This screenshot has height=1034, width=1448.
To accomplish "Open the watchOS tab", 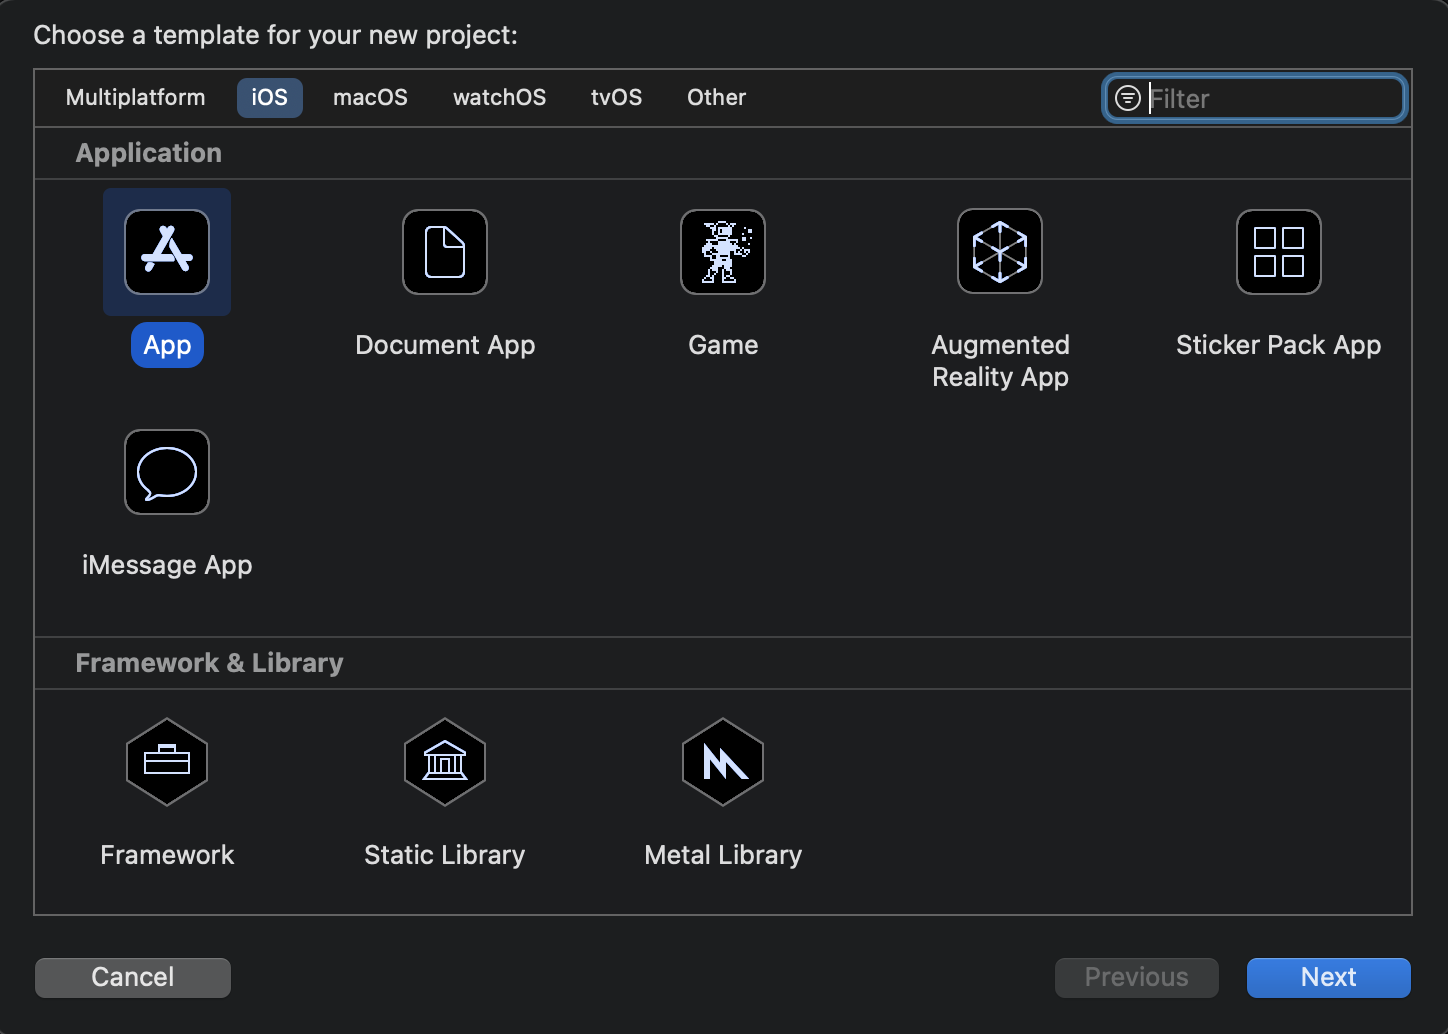I will pos(499,98).
